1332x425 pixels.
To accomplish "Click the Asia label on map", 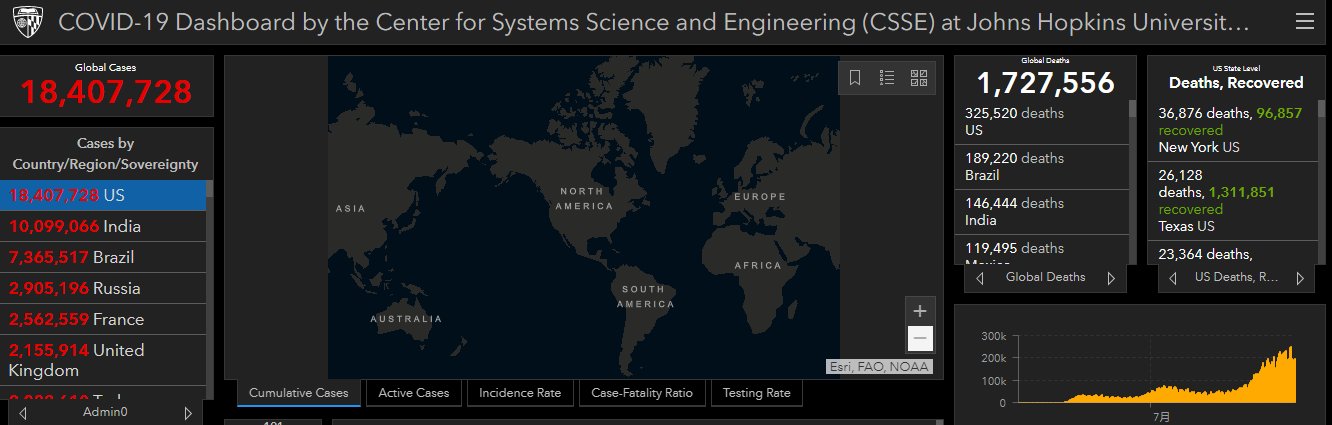I will tap(350, 209).
